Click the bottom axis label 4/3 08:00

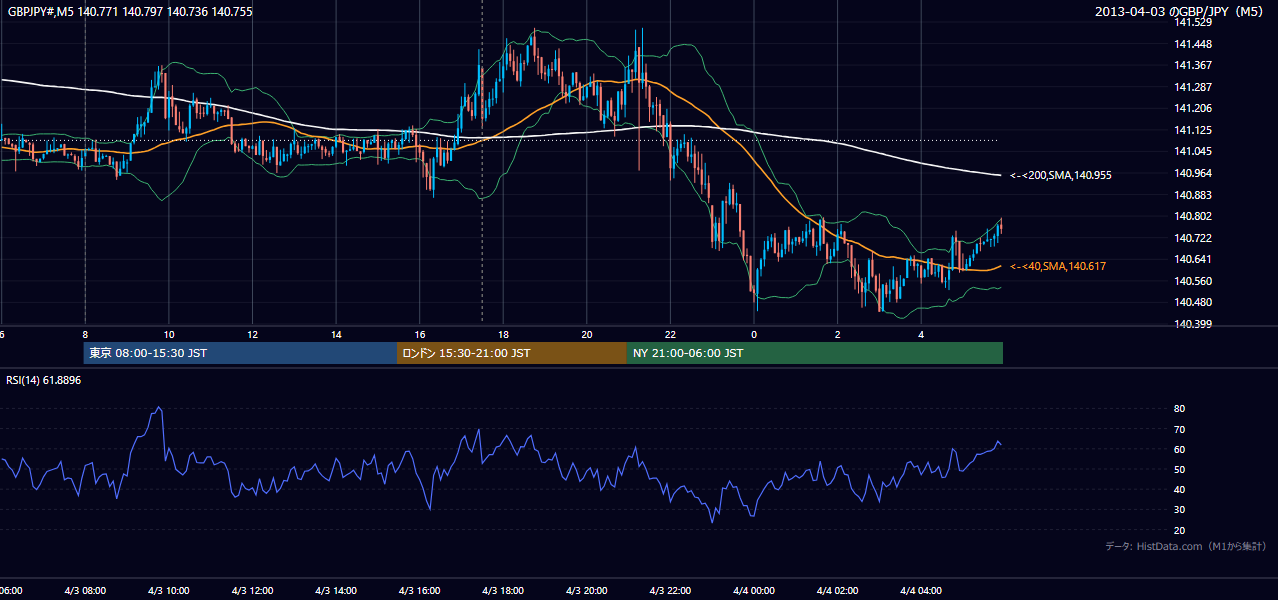coord(85,591)
